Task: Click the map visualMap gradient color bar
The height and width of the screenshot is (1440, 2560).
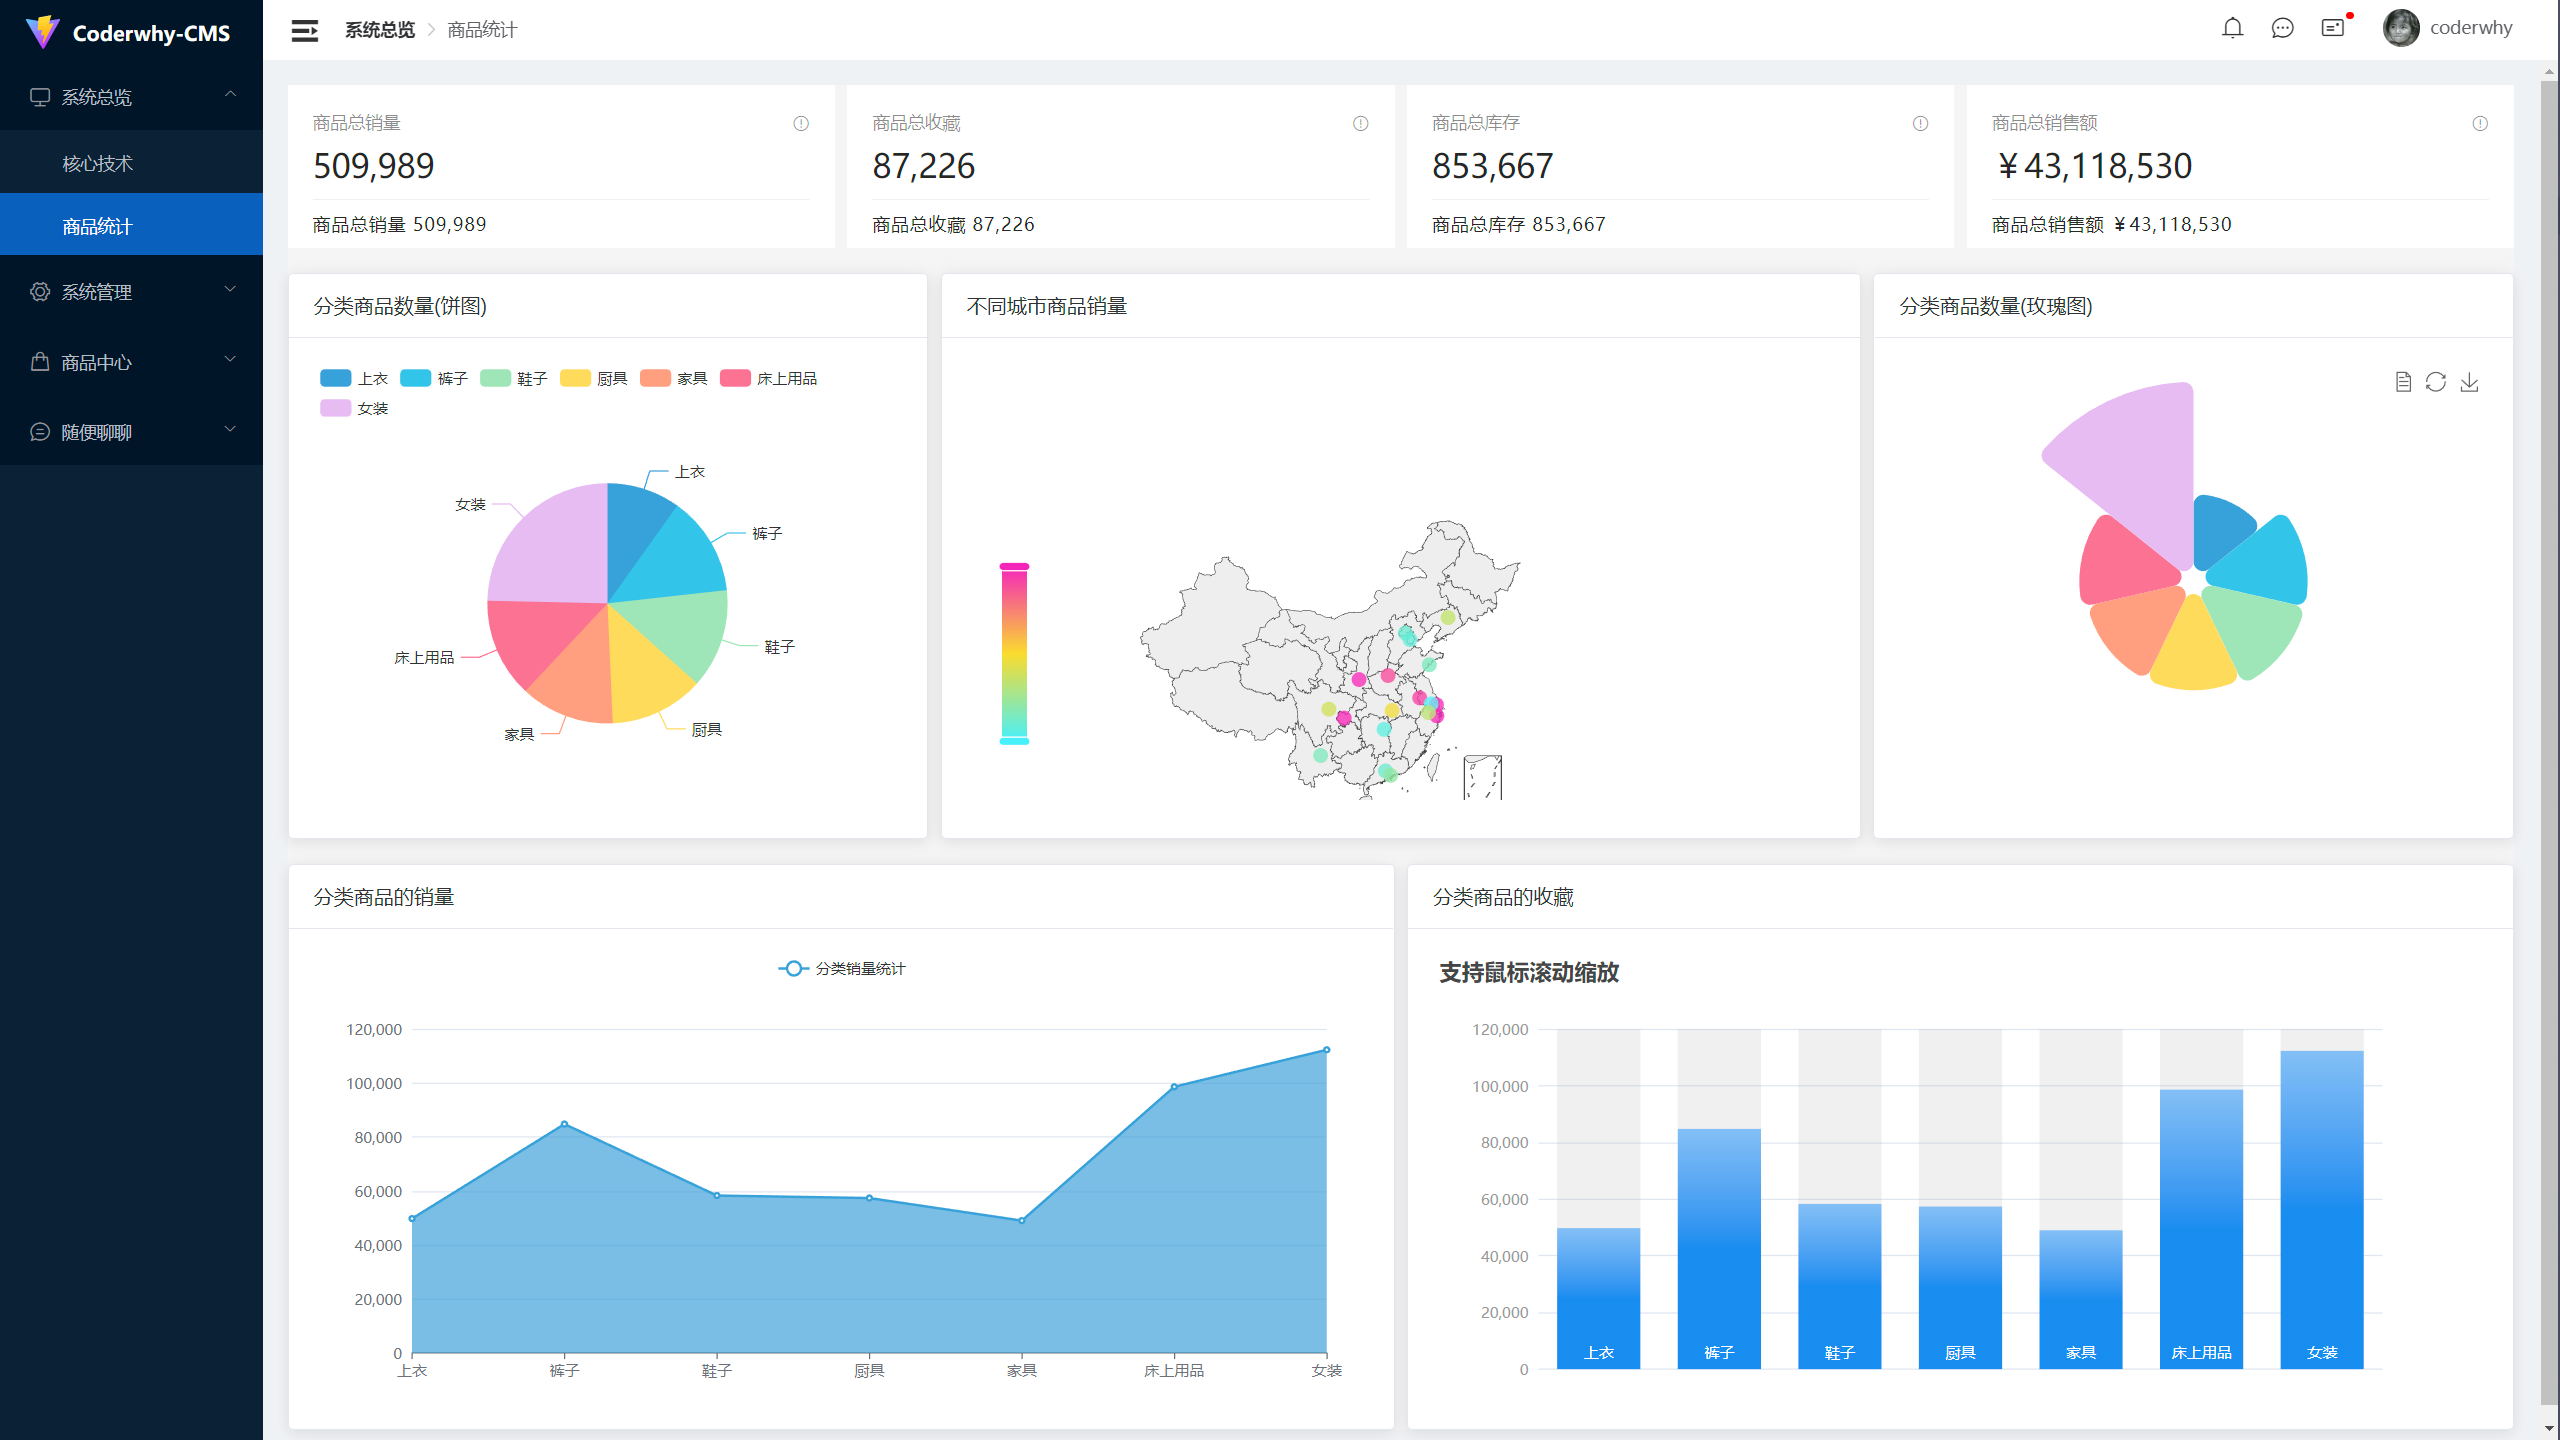Action: (1014, 654)
